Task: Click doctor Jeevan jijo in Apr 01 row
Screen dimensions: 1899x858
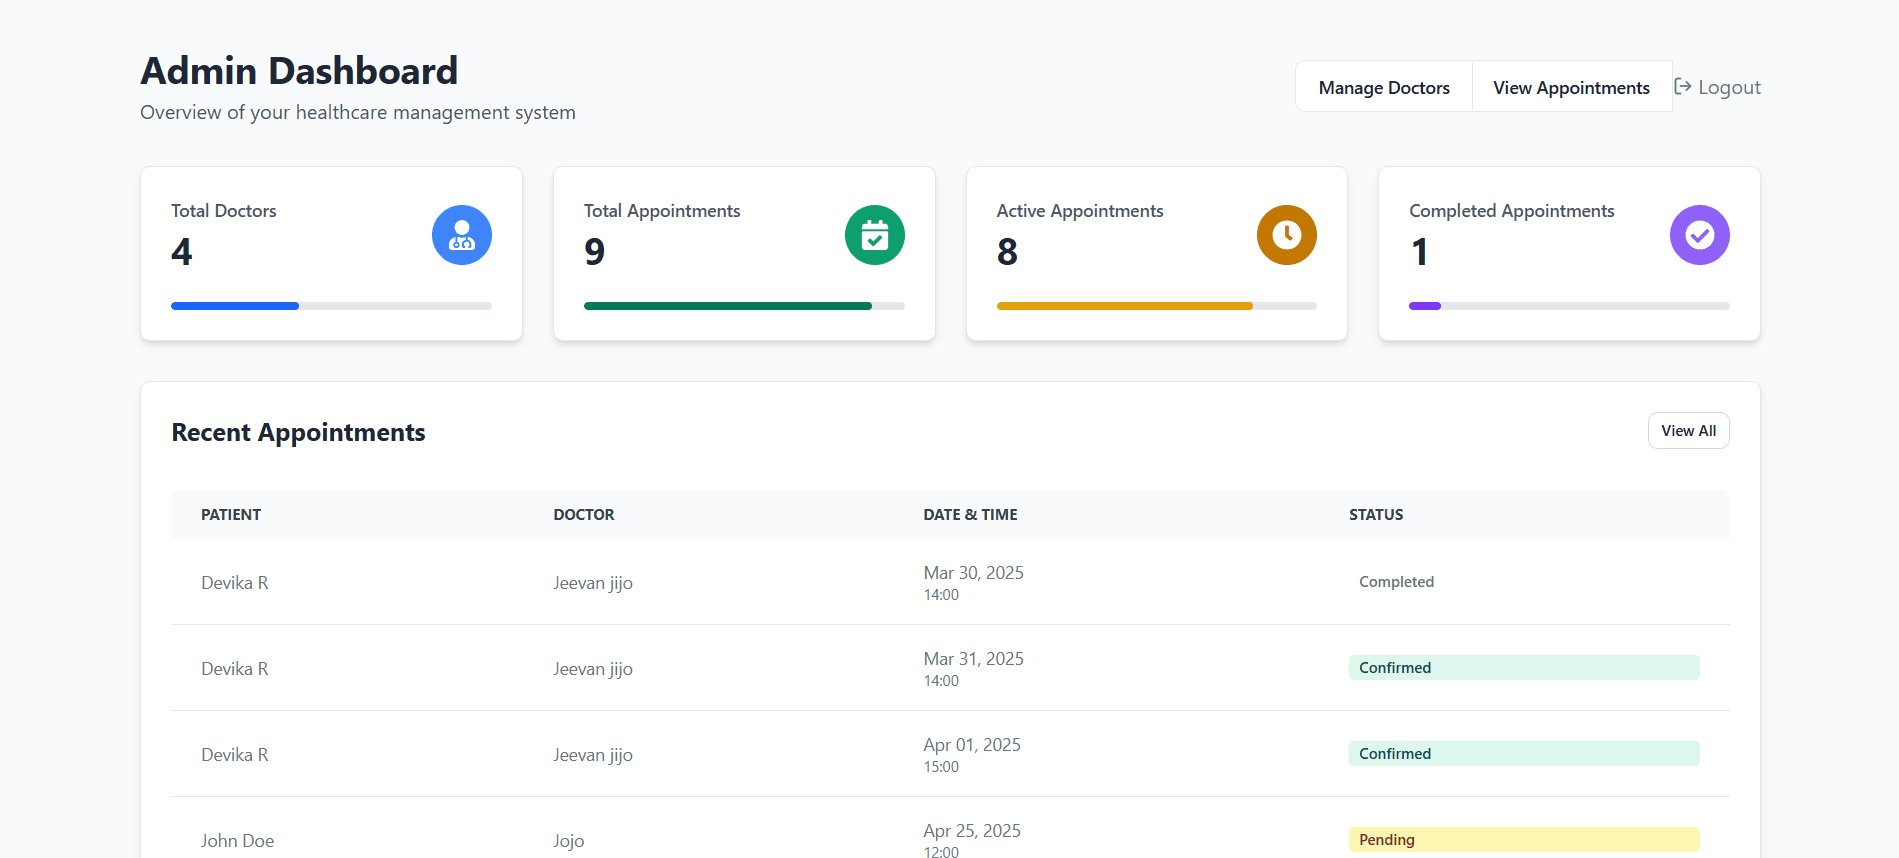Action: pyautogui.click(x=593, y=755)
